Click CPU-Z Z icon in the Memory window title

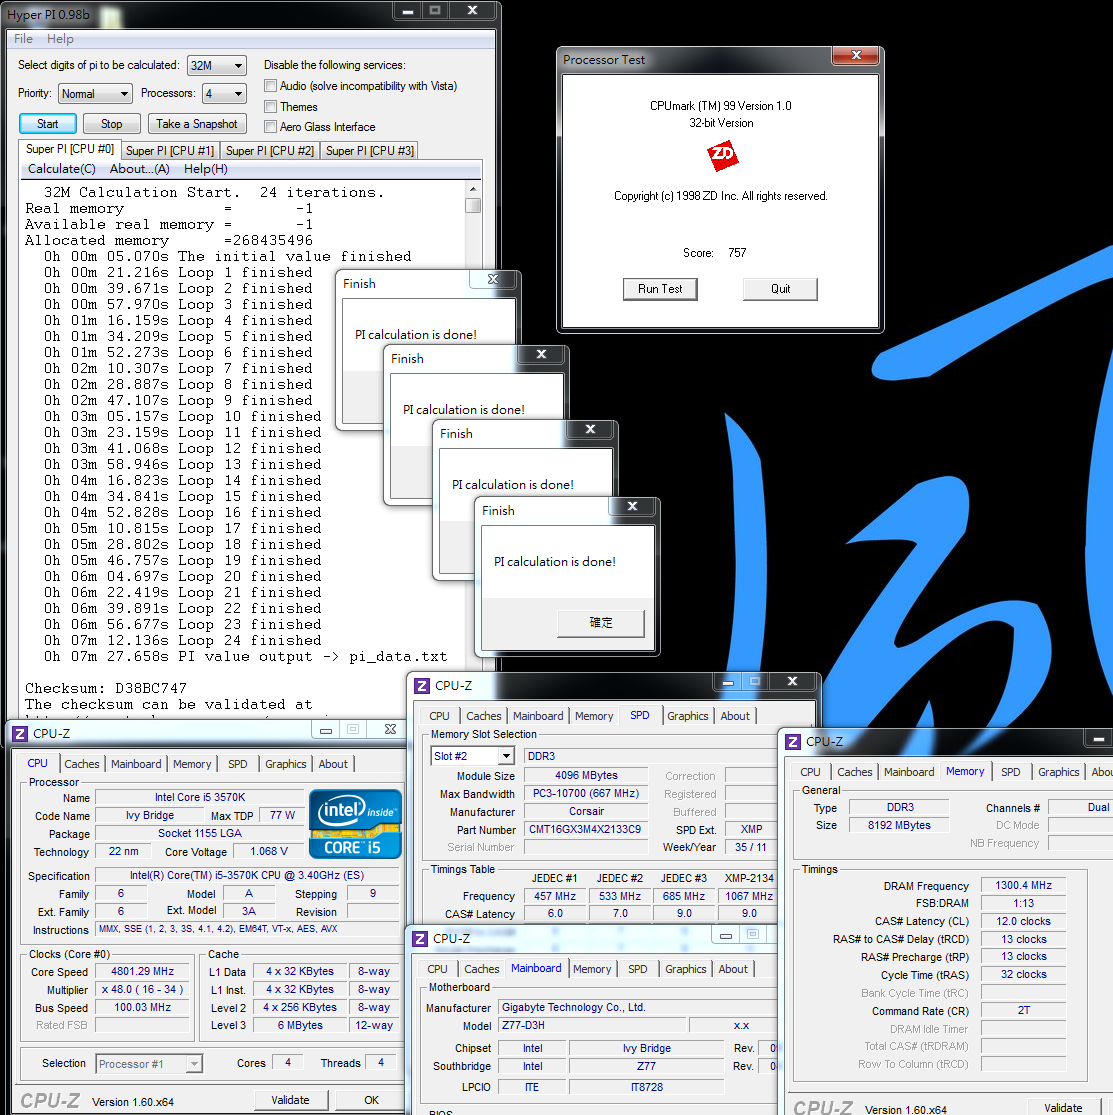point(792,742)
